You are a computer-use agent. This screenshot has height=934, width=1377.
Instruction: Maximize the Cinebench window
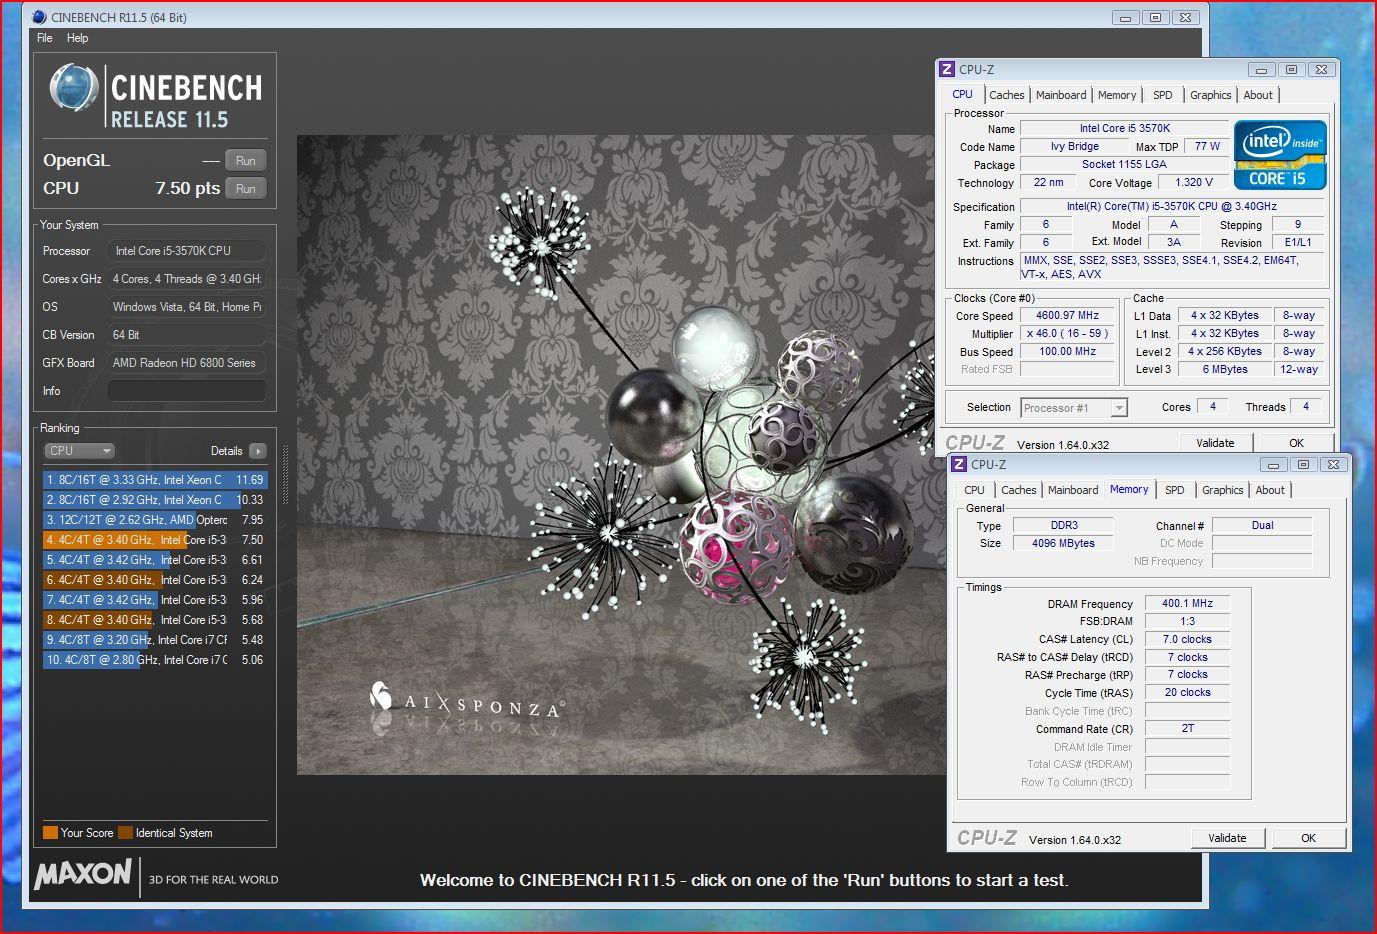click(1155, 17)
